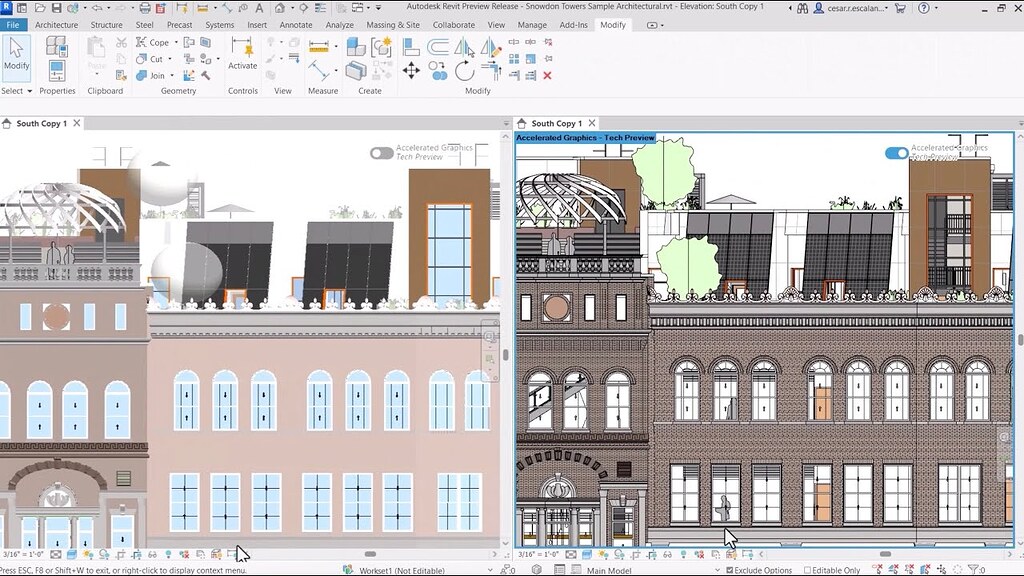Select the Cut geometry tool
The width and height of the screenshot is (1024, 576).
point(150,58)
